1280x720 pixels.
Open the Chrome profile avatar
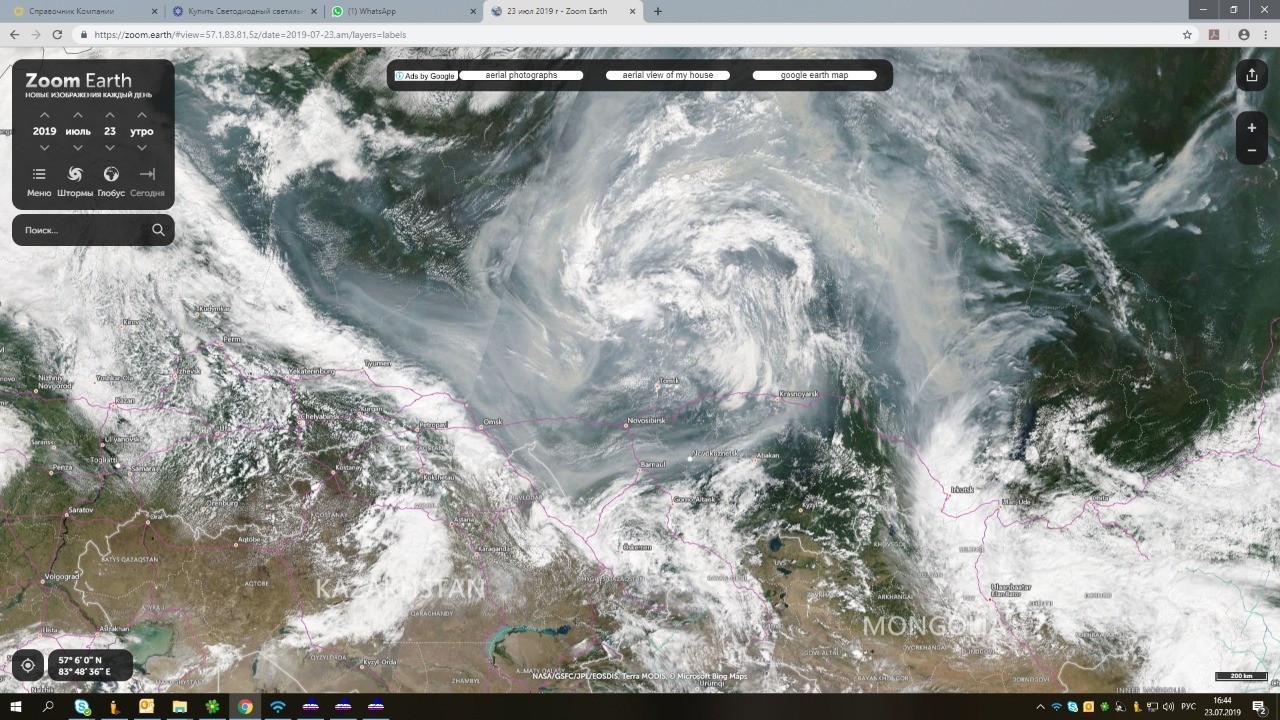1244,34
